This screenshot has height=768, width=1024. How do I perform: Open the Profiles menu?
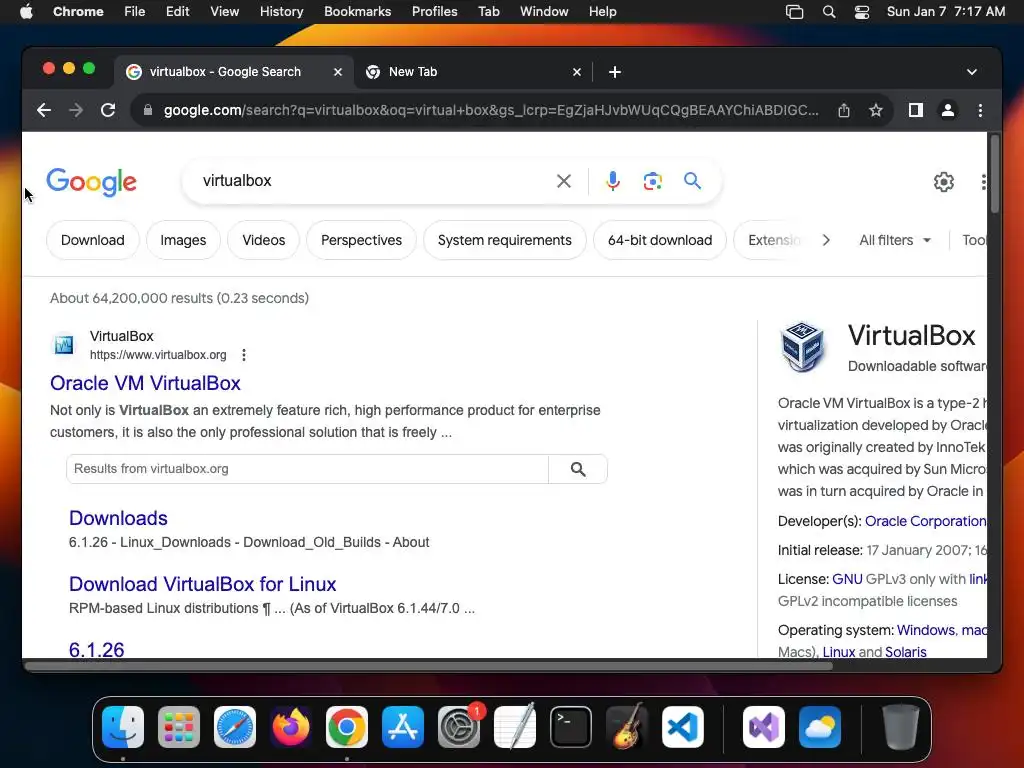434,12
